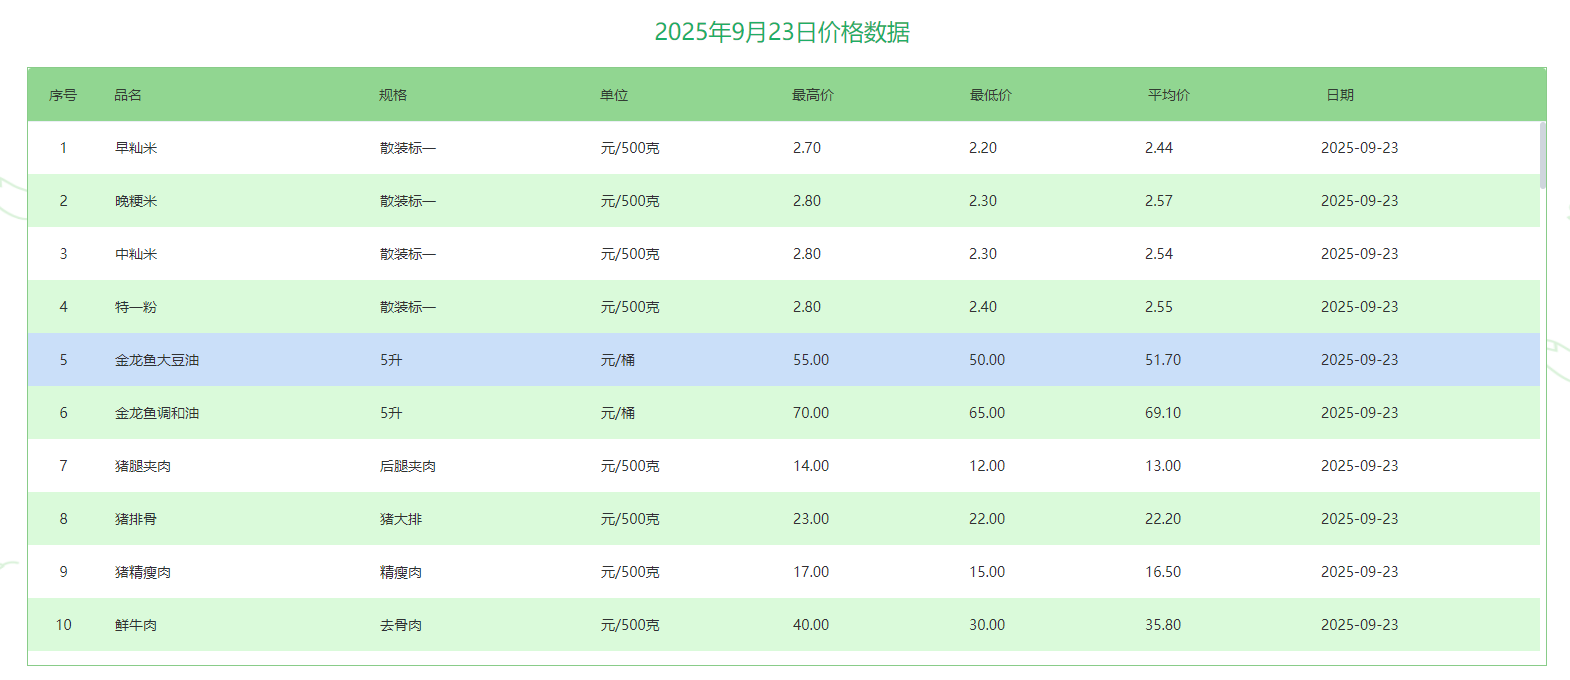The width and height of the screenshot is (1570, 680).
Task: Click the average price 22.20 cell
Action: (x=1163, y=519)
